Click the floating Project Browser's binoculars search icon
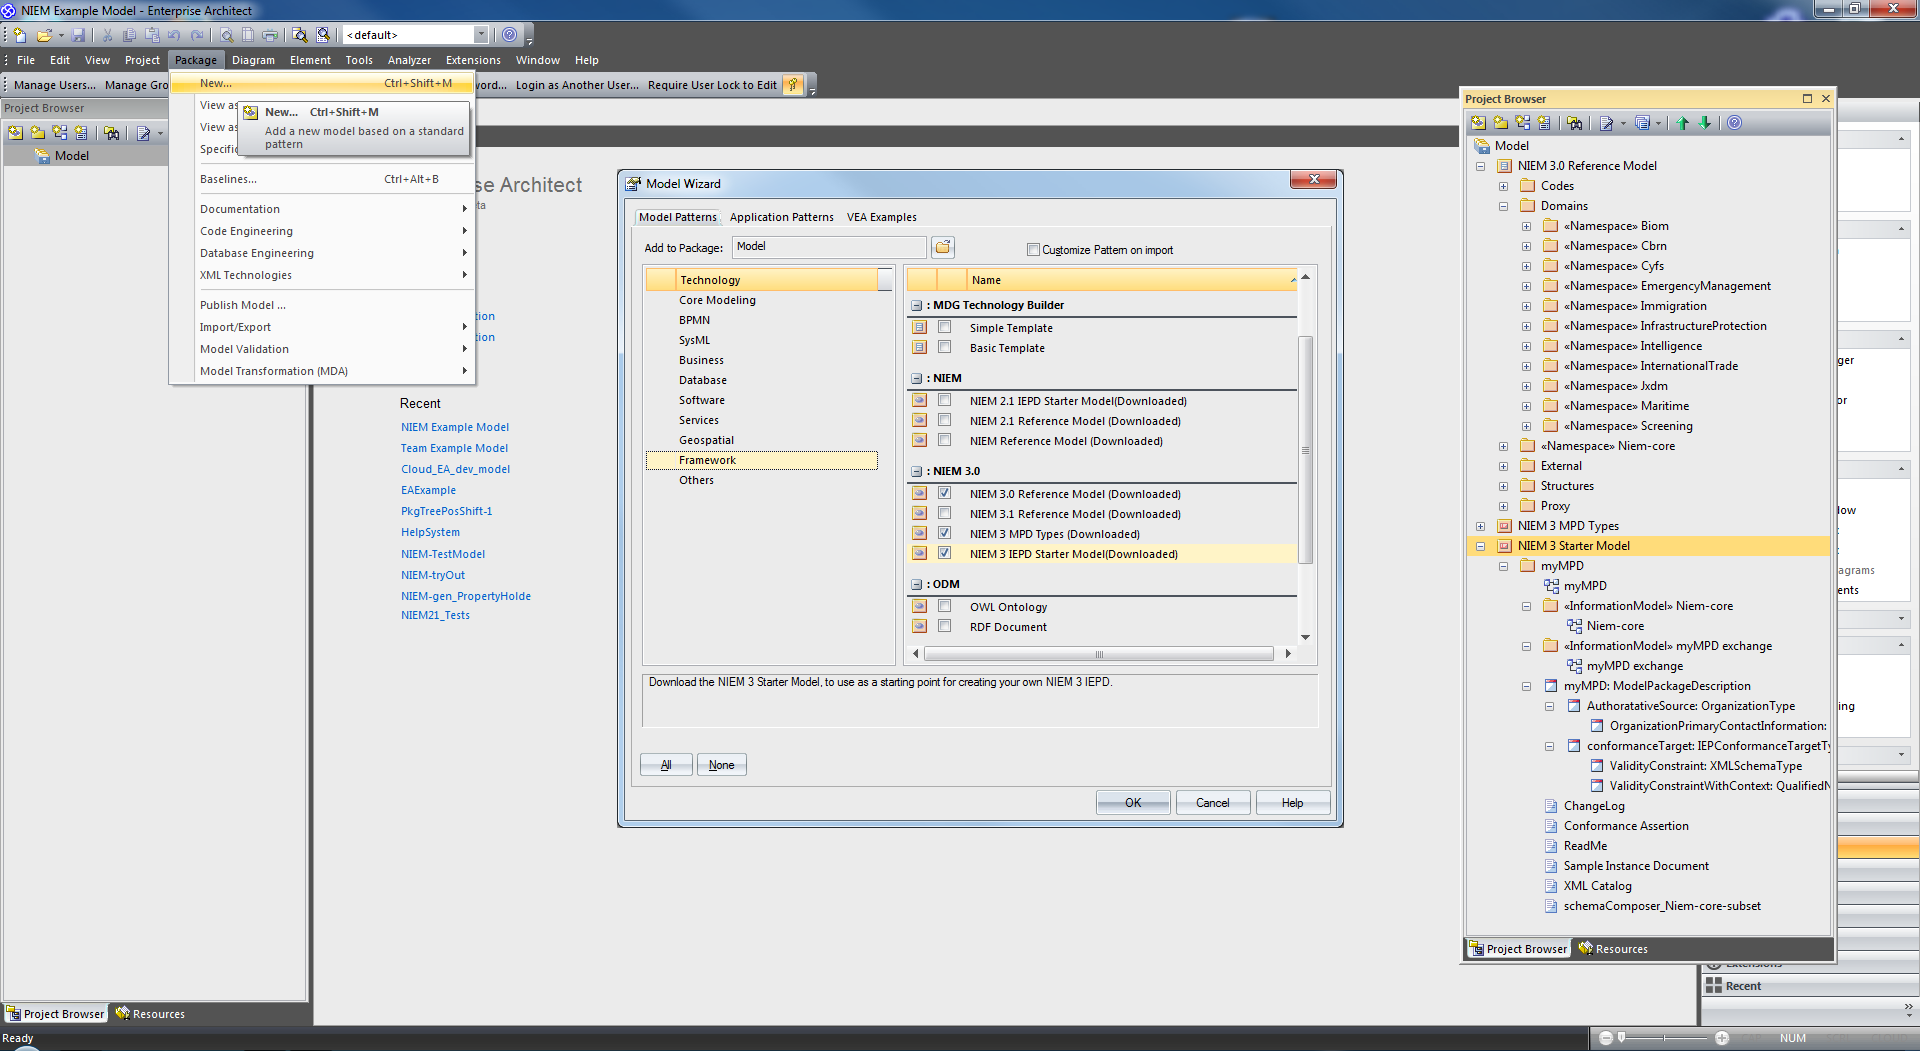The image size is (1920, 1051). (1575, 123)
